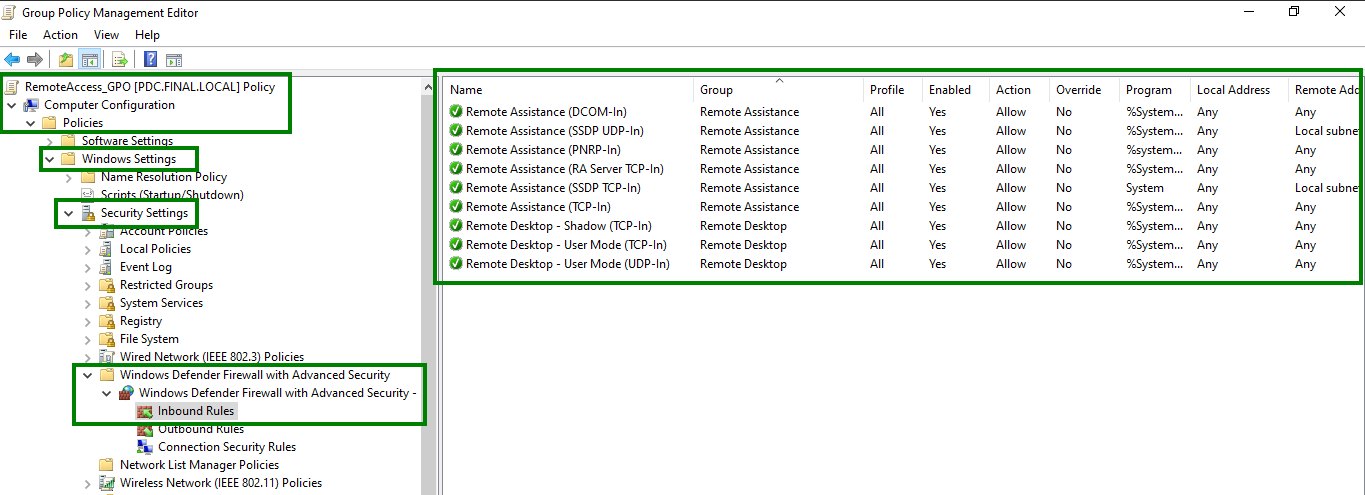The height and width of the screenshot is (495, 1365).
Task: Select the Remote Assistance (PNRP-In) rule name
Action: 543,150
